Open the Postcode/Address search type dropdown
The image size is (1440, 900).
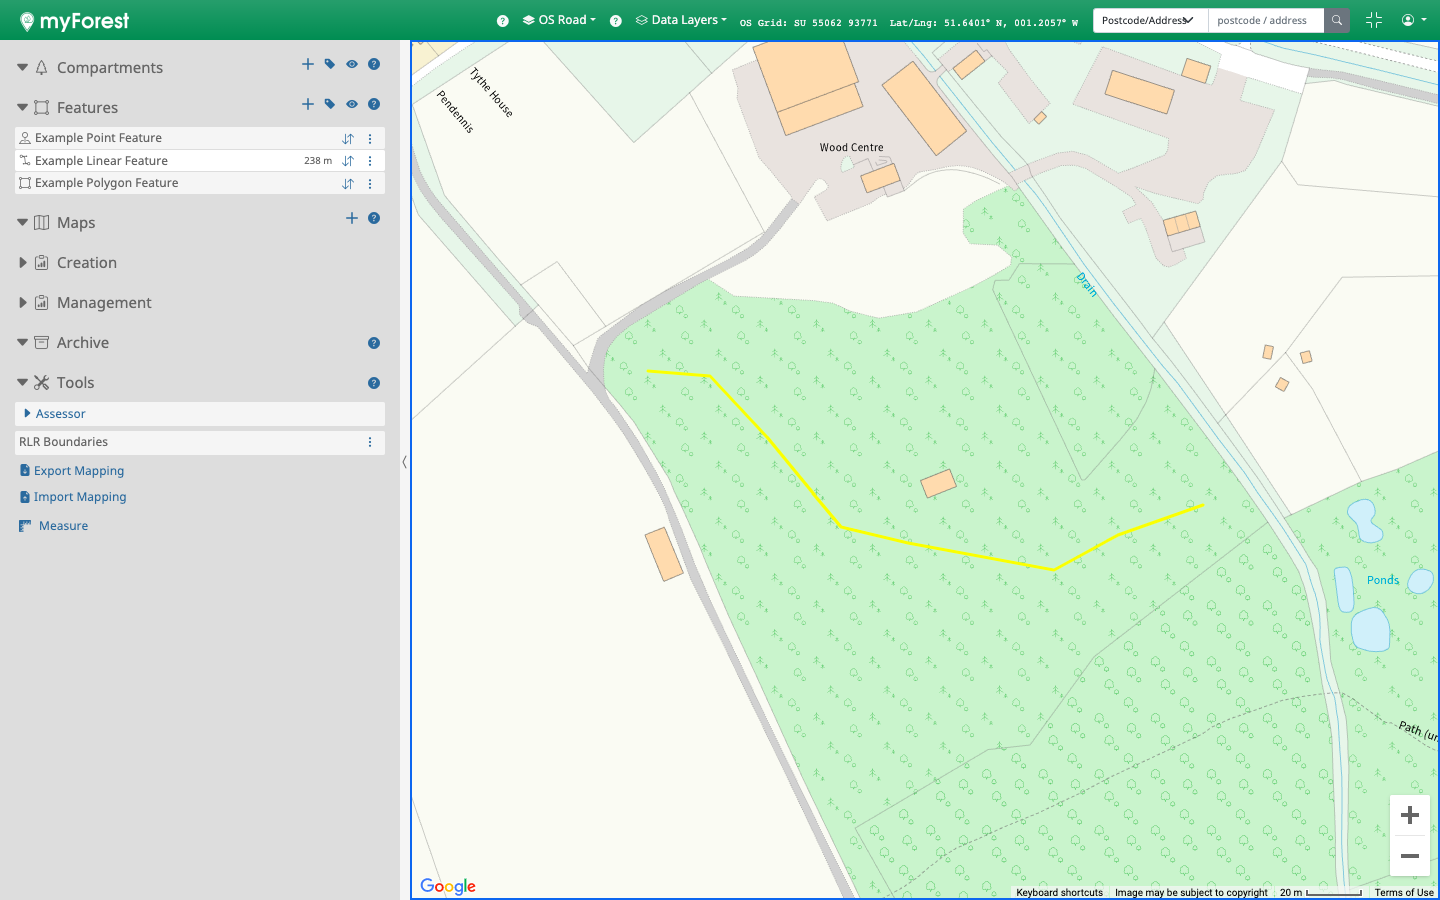(x=1148, y=20)
